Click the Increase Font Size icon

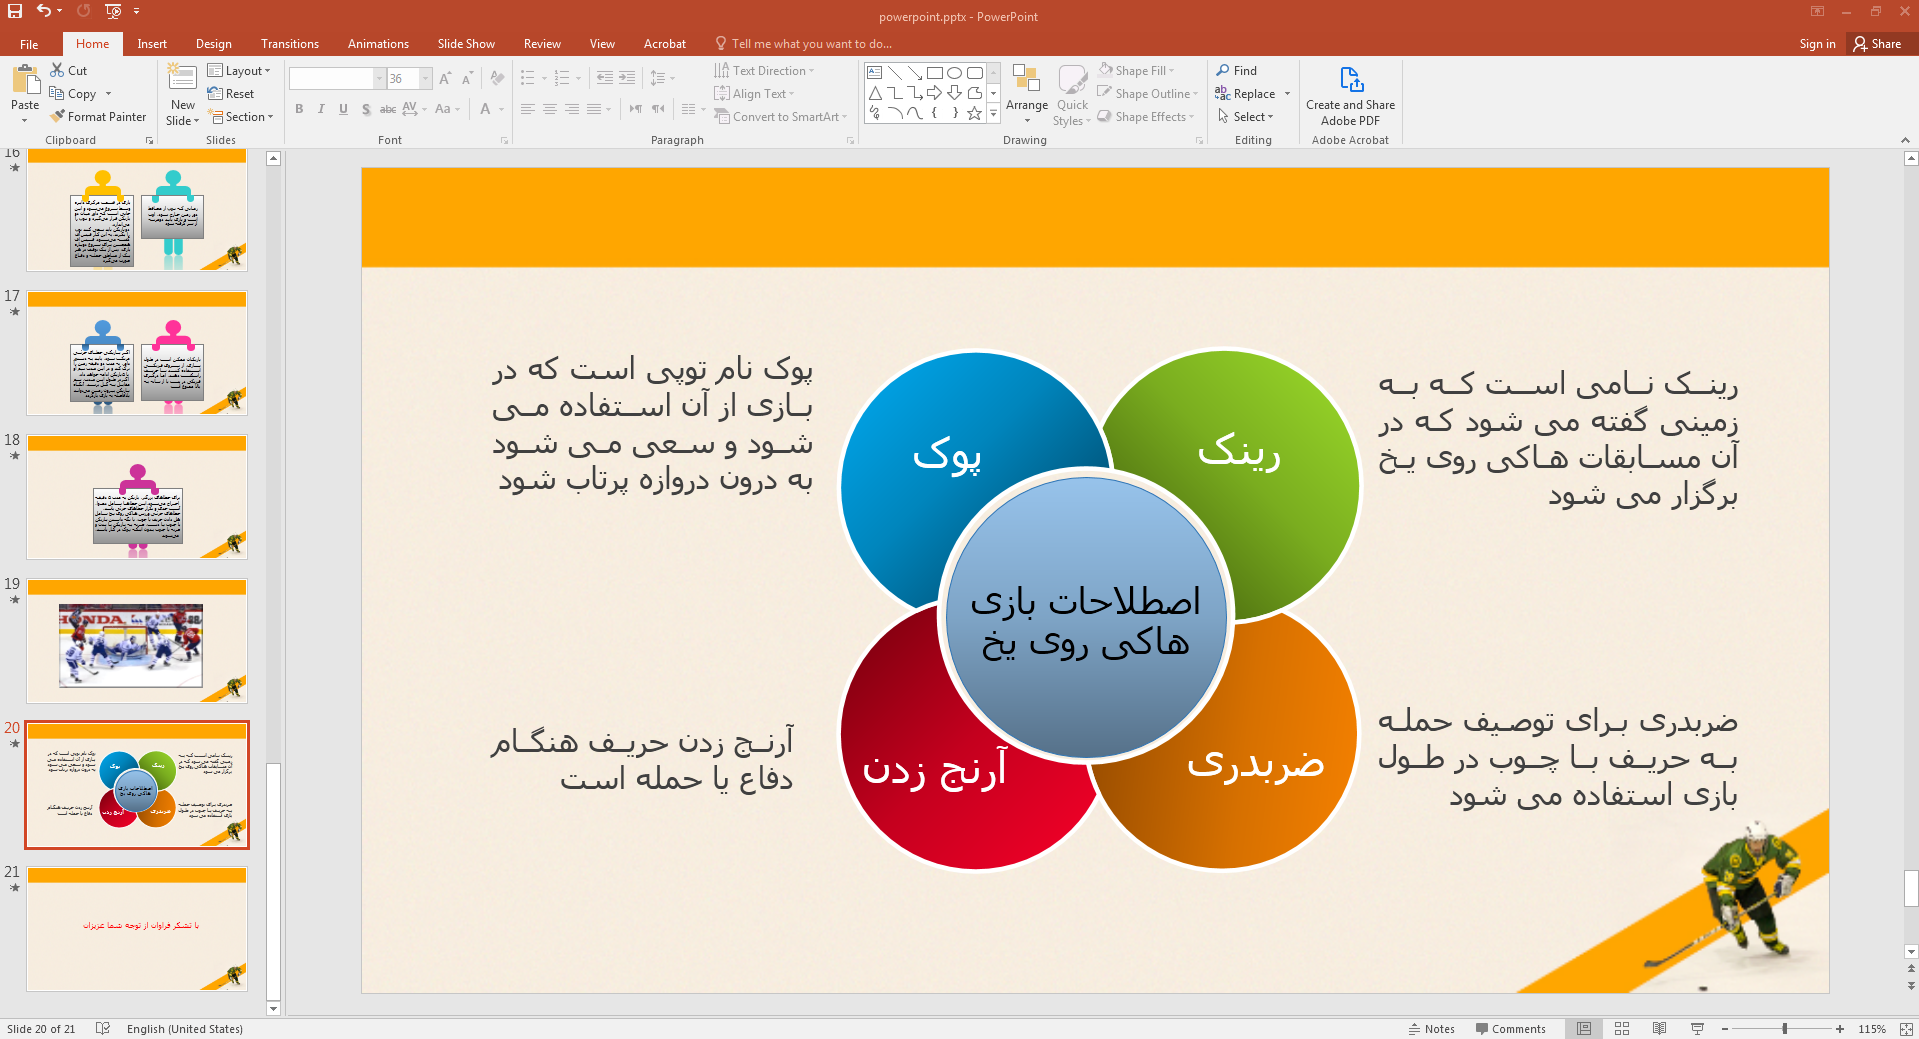click(x=445, y=78)
